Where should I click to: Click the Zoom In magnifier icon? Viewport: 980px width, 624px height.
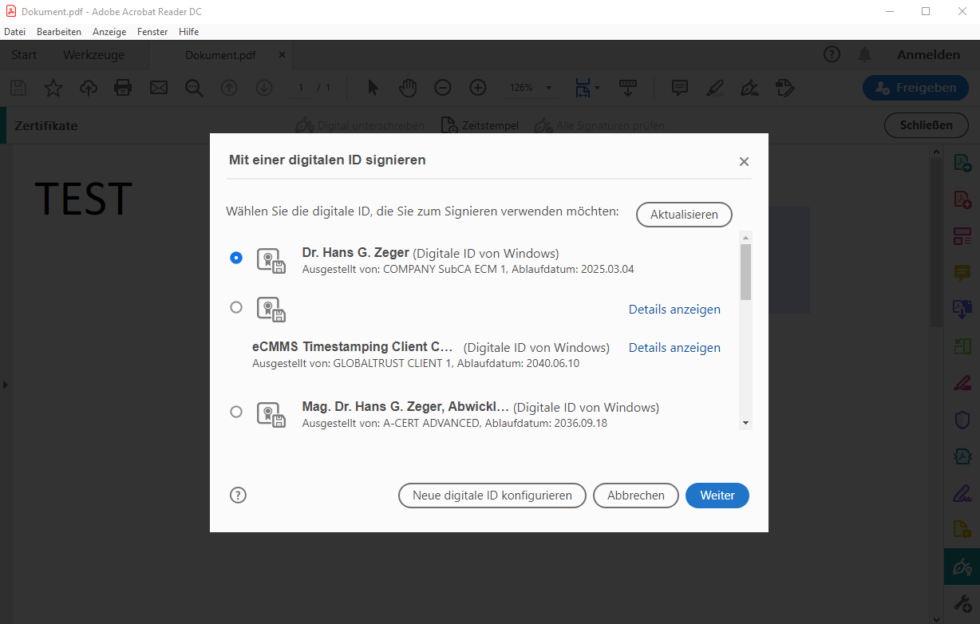click(478, 88)
